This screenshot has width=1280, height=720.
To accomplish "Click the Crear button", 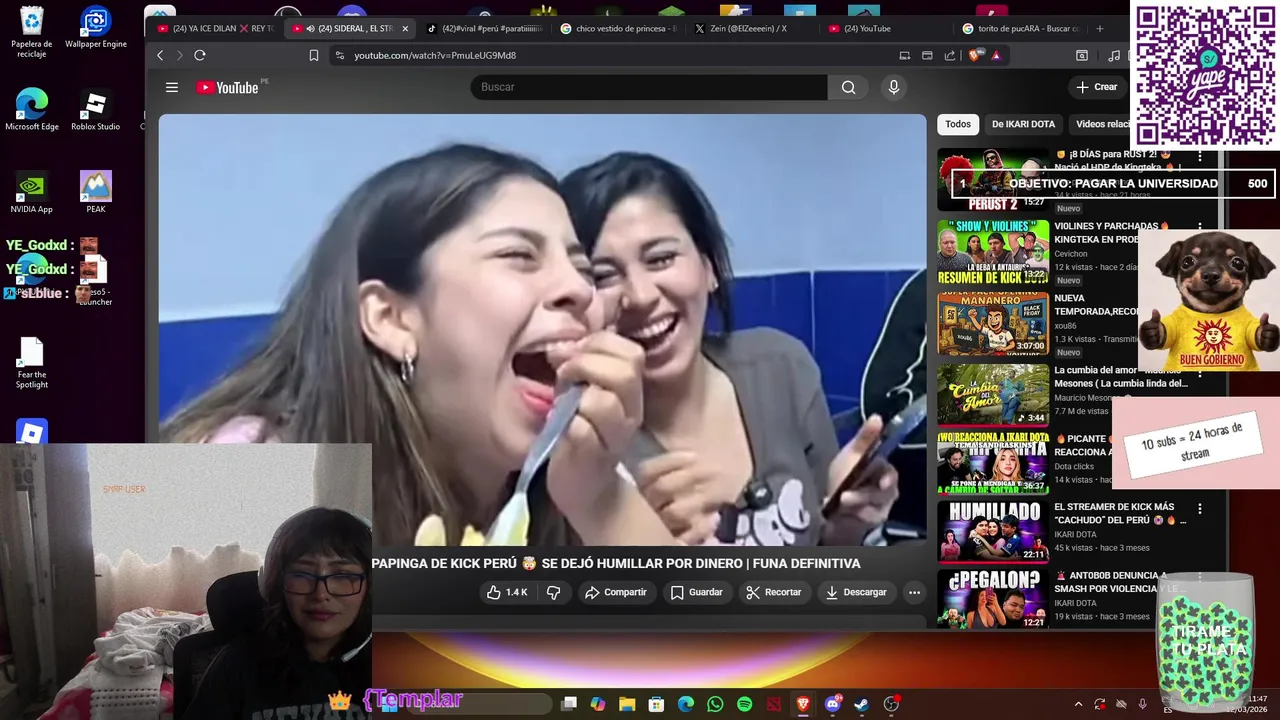I will click(x=1097, y=87).
